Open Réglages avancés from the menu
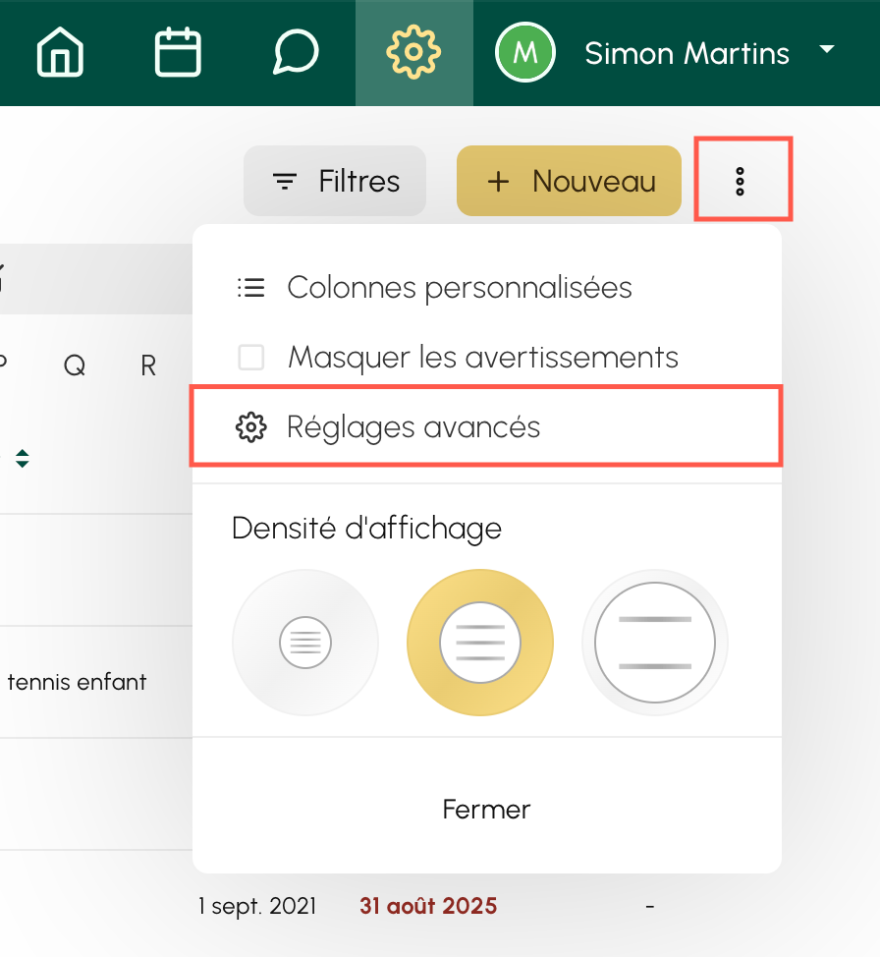The image size is (880, 957). point(413,427)
